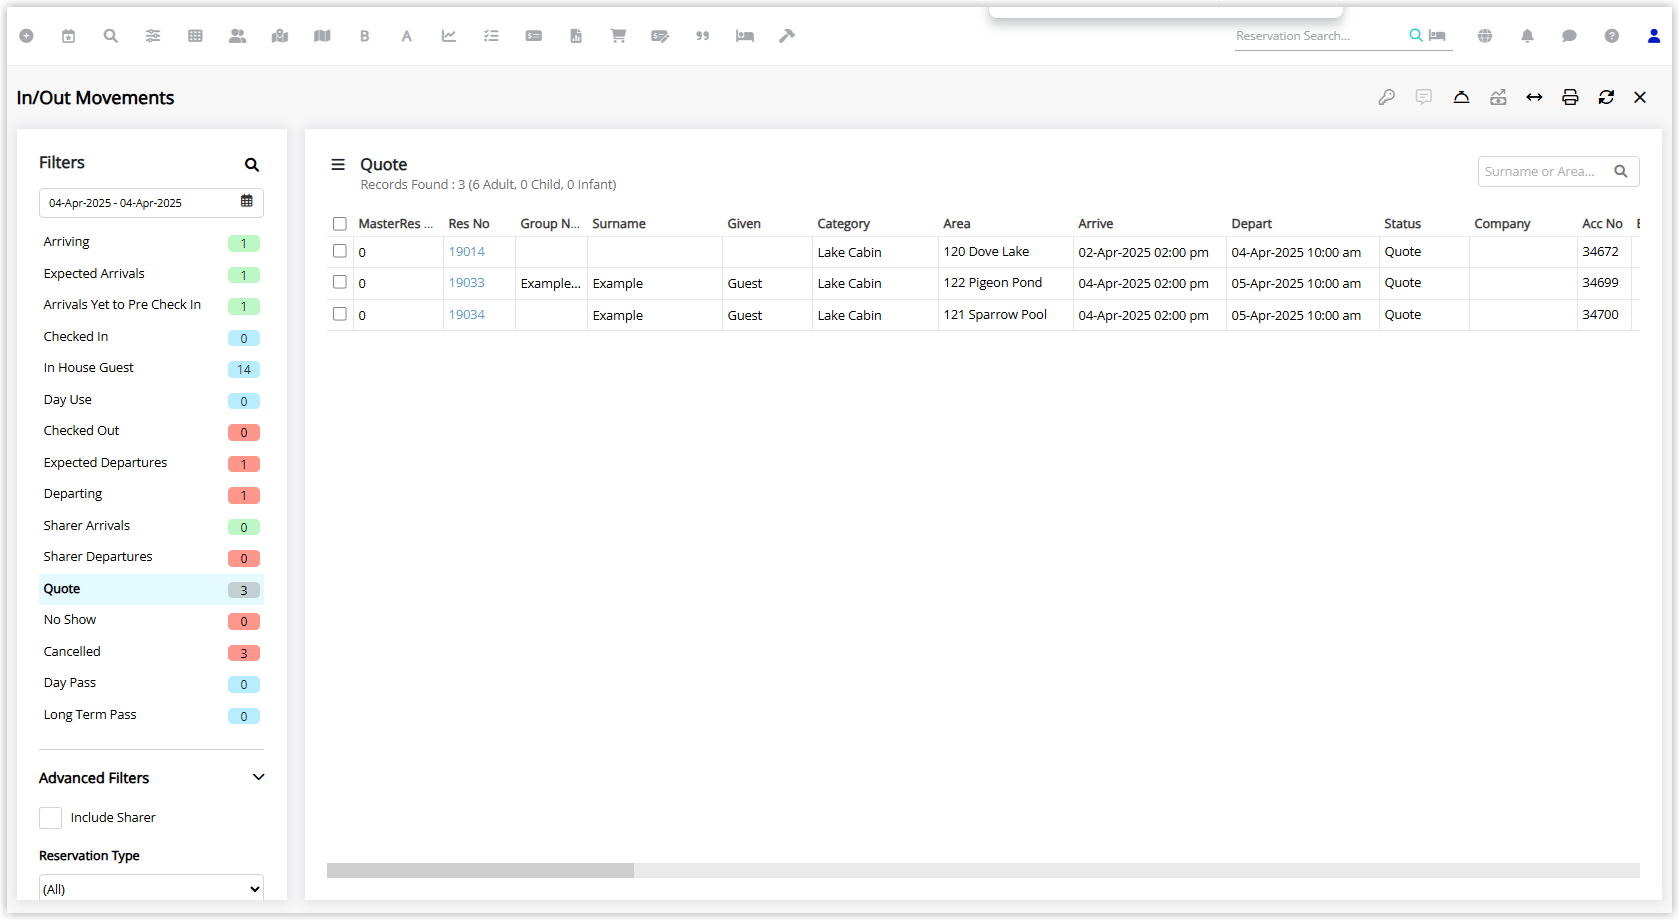Open the shopping cart icon
This screenshot has height=921, width=1680.
(618, 36)
